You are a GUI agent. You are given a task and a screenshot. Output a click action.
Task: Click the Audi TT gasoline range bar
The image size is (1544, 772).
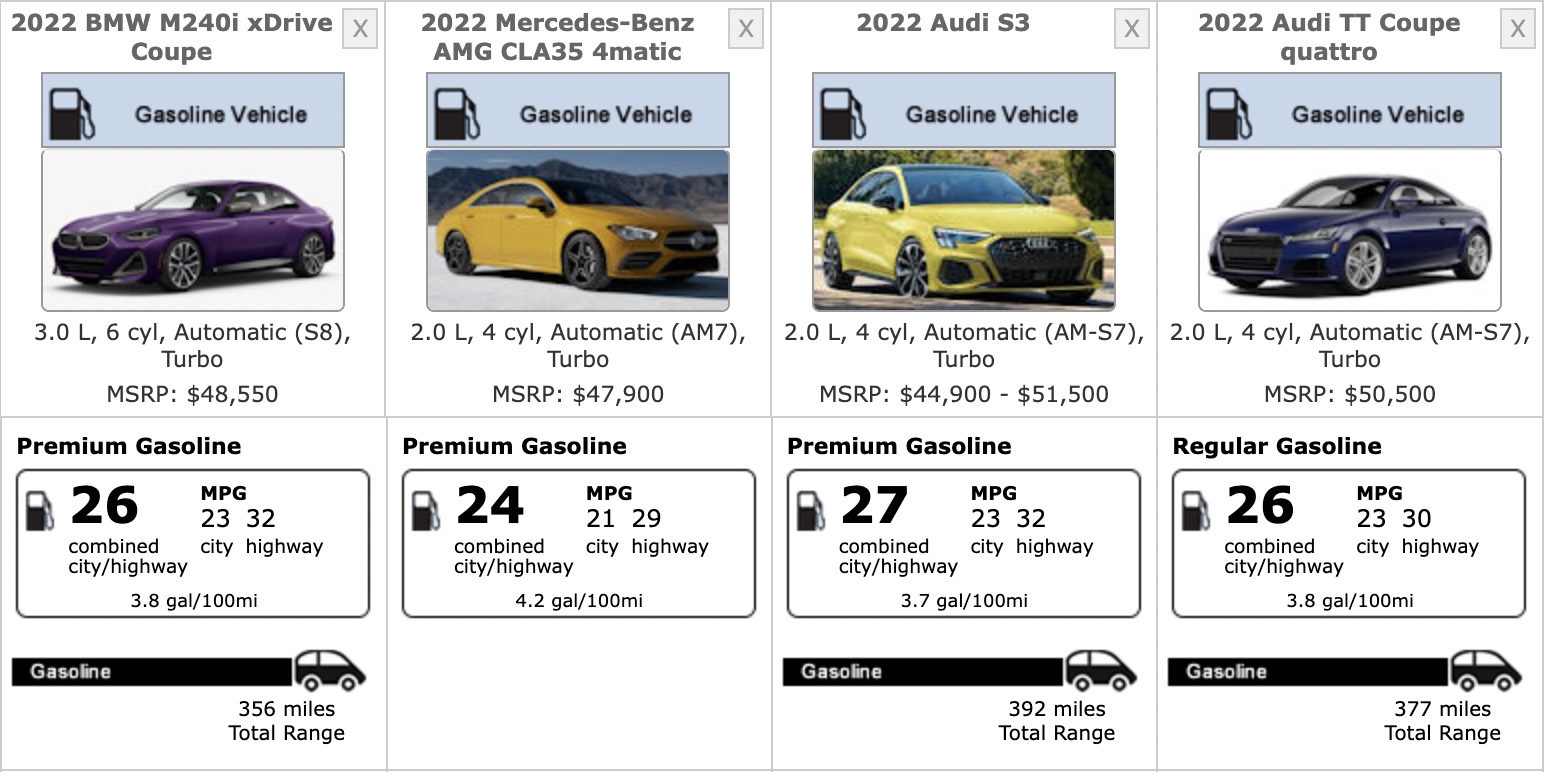click(1307, 671)
